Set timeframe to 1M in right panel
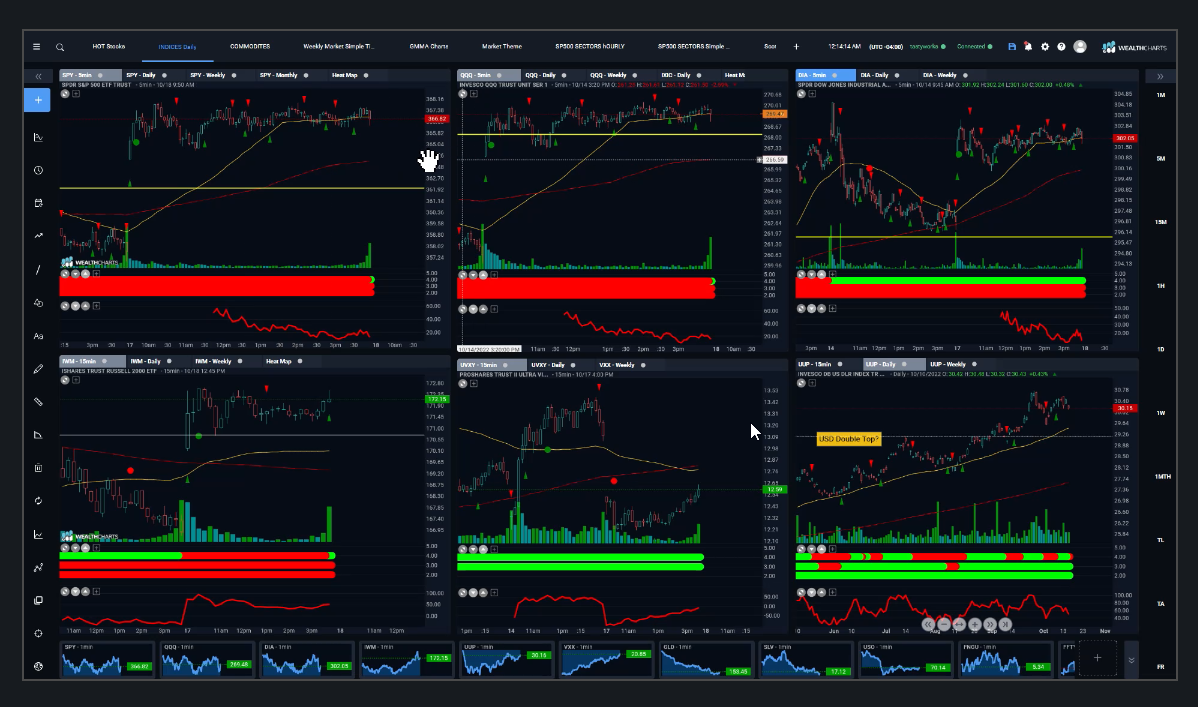Image resolution: width=1198 pixels, height=707 pixels. click(1161, 96)
